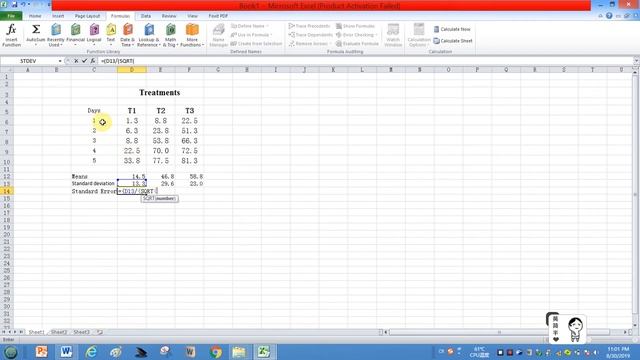Screen dimensions: 640x360
Task: Open Lookup & Reference functions
Action: (149, 35)
